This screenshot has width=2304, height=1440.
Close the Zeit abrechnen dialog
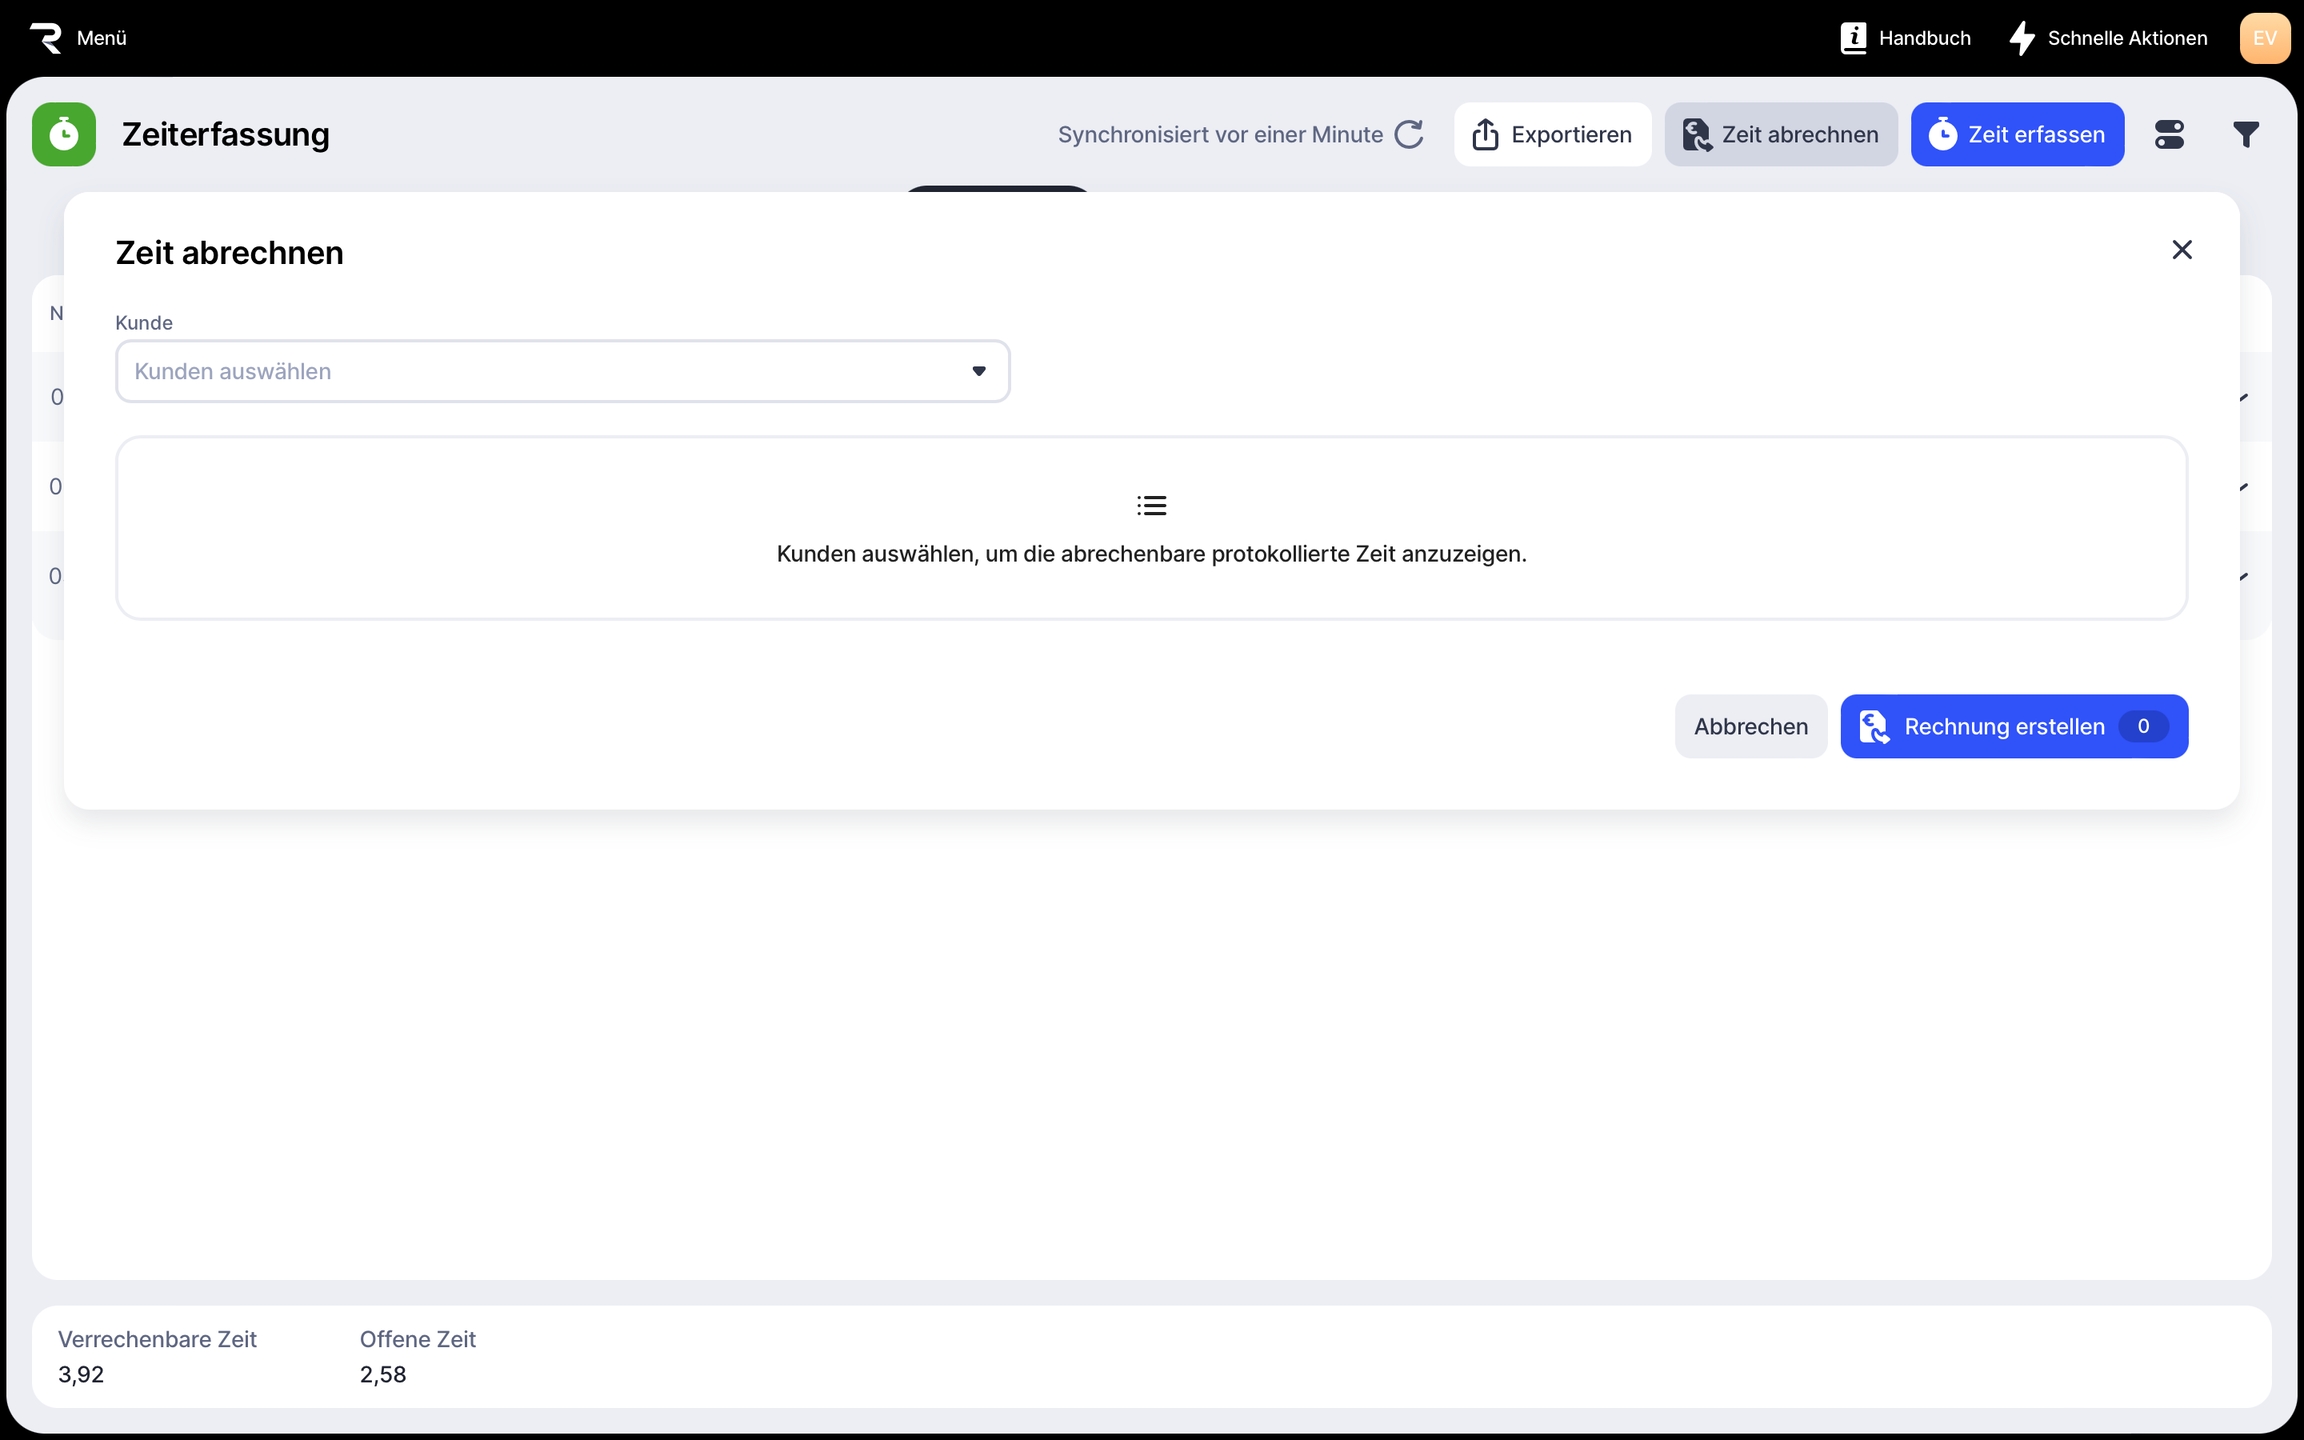point(2182,250)
